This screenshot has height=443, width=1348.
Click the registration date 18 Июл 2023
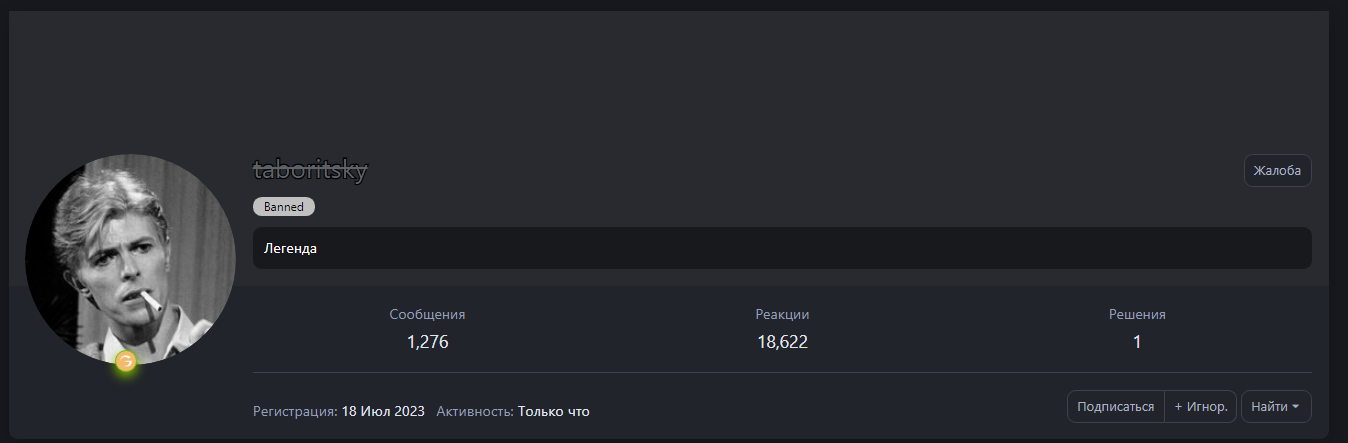[x=383, y=411]
